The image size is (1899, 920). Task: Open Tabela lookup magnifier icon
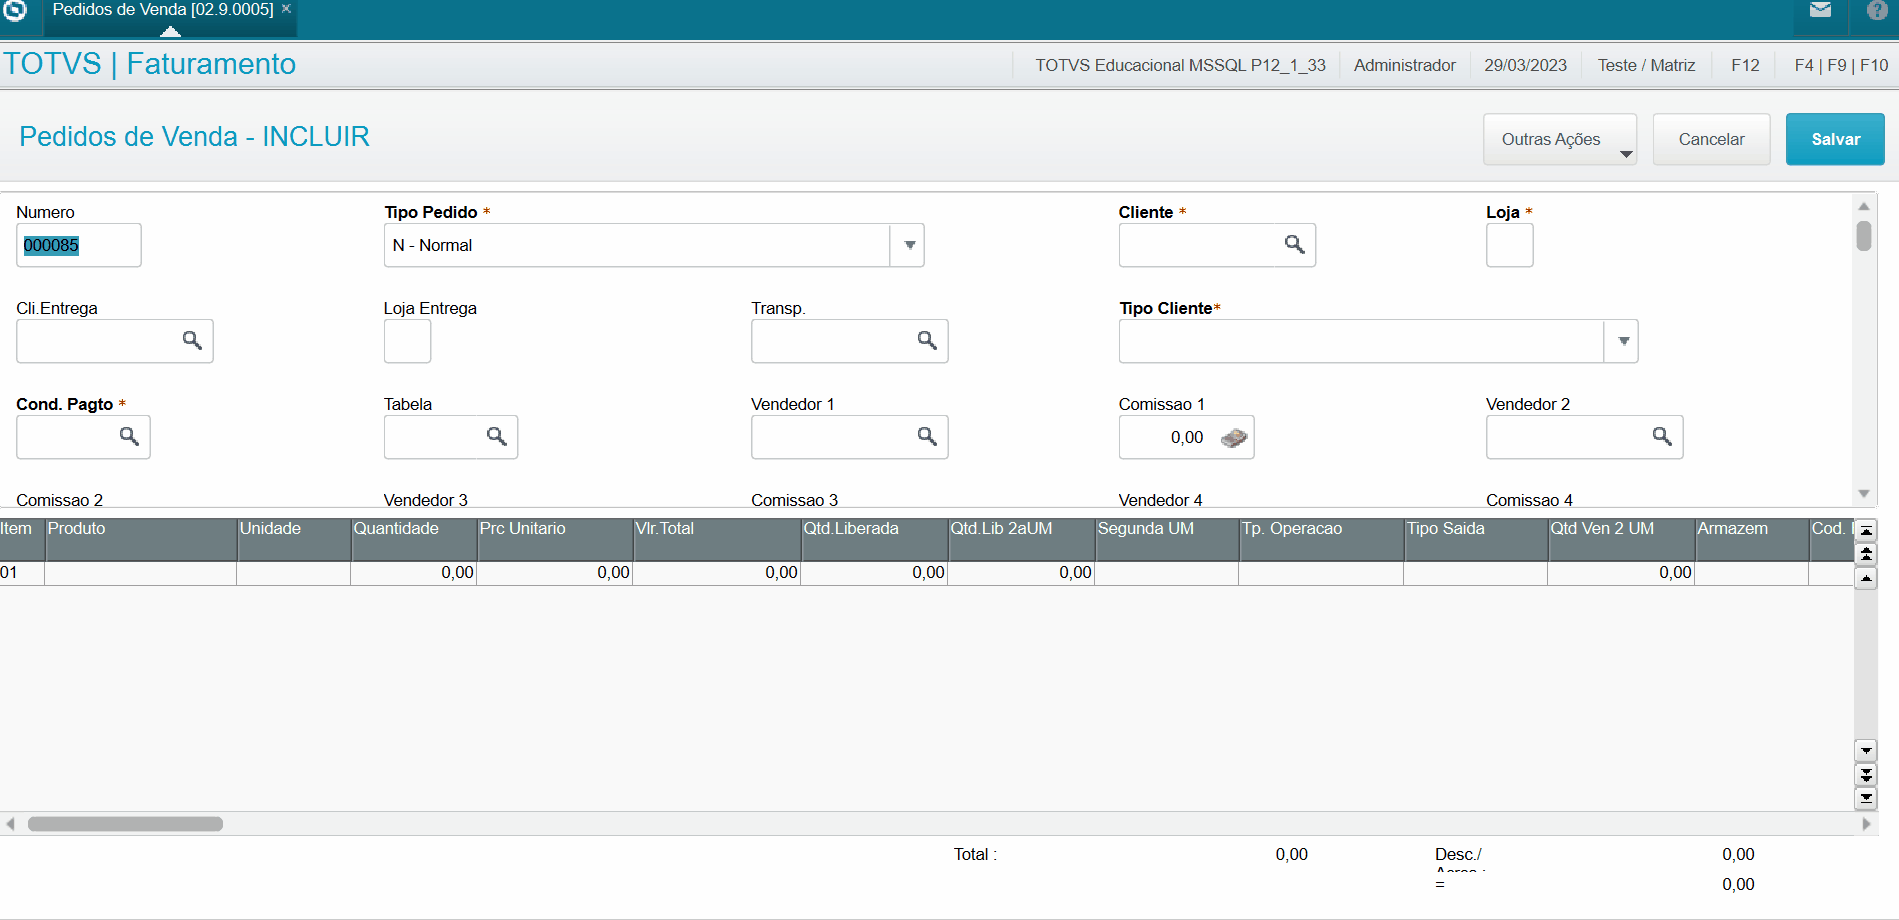[496, 436]
